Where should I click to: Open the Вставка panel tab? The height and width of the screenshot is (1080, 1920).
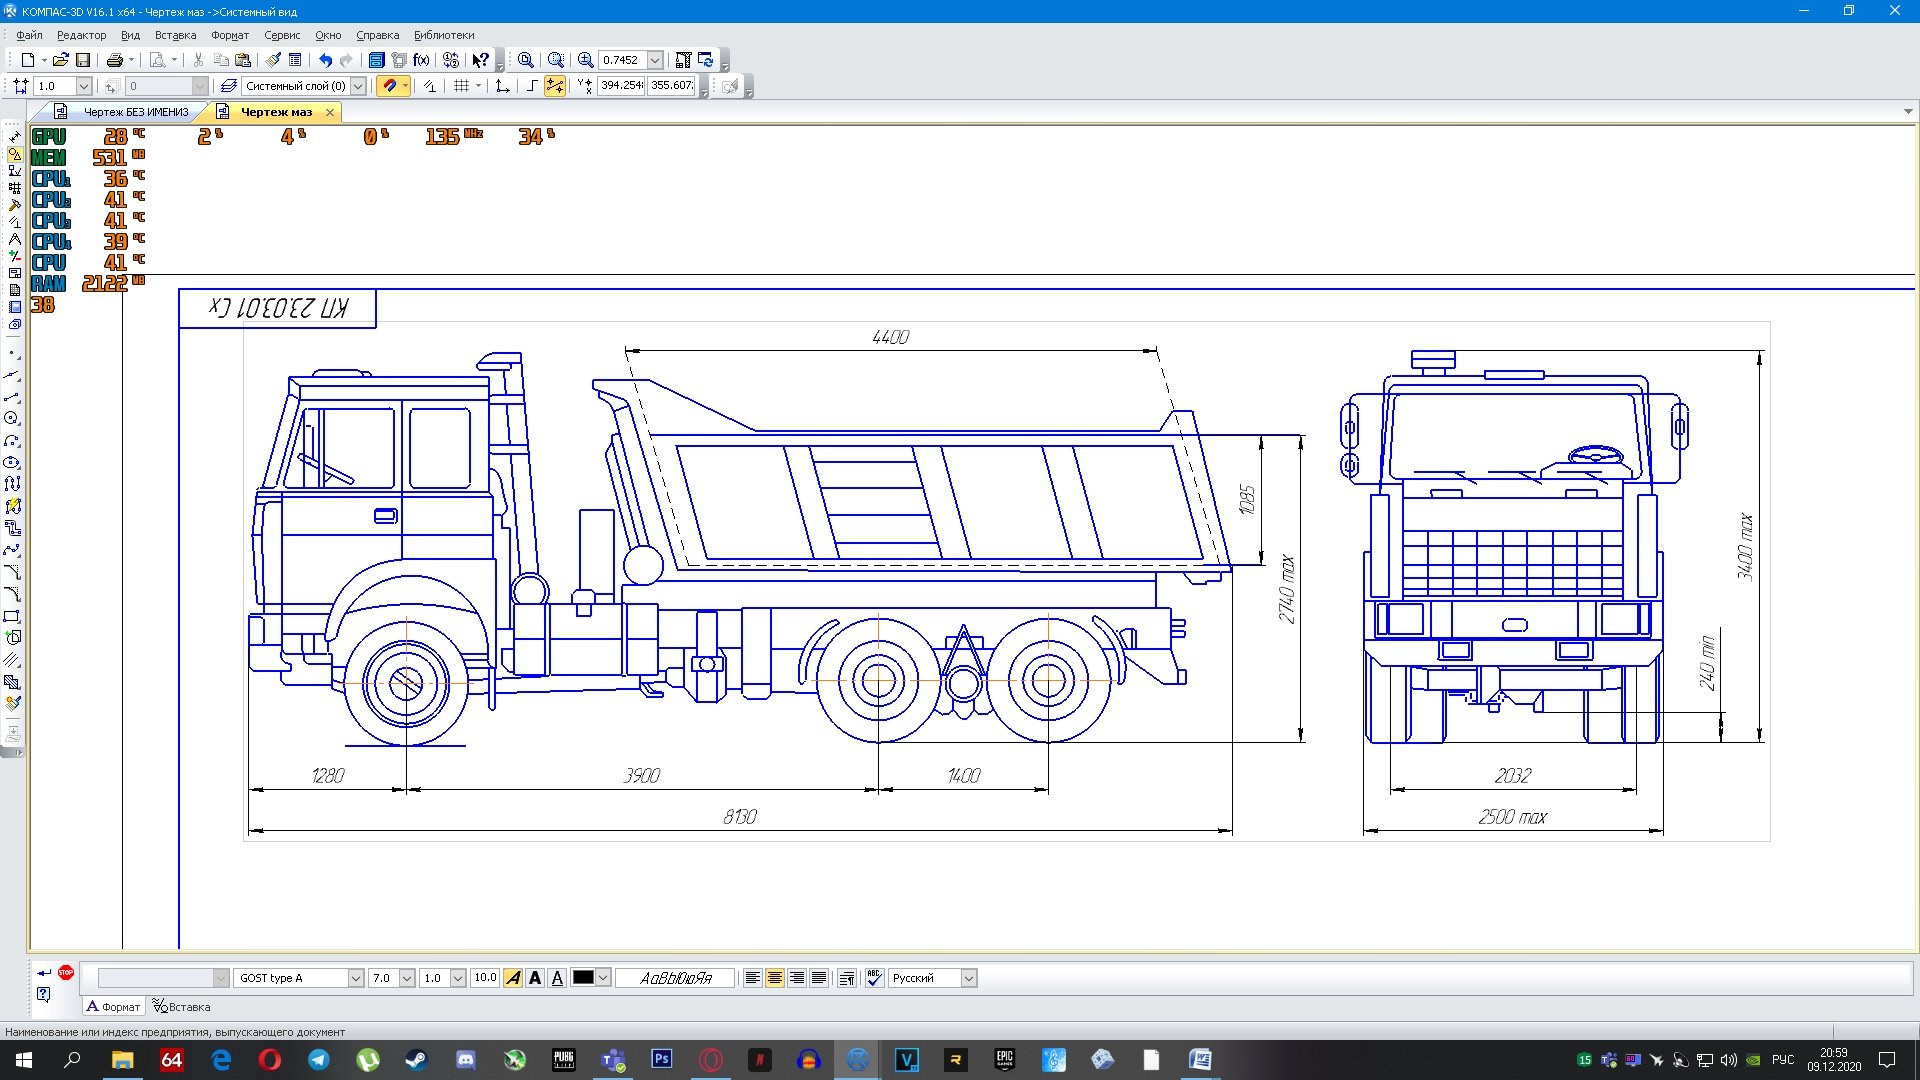182,1007
